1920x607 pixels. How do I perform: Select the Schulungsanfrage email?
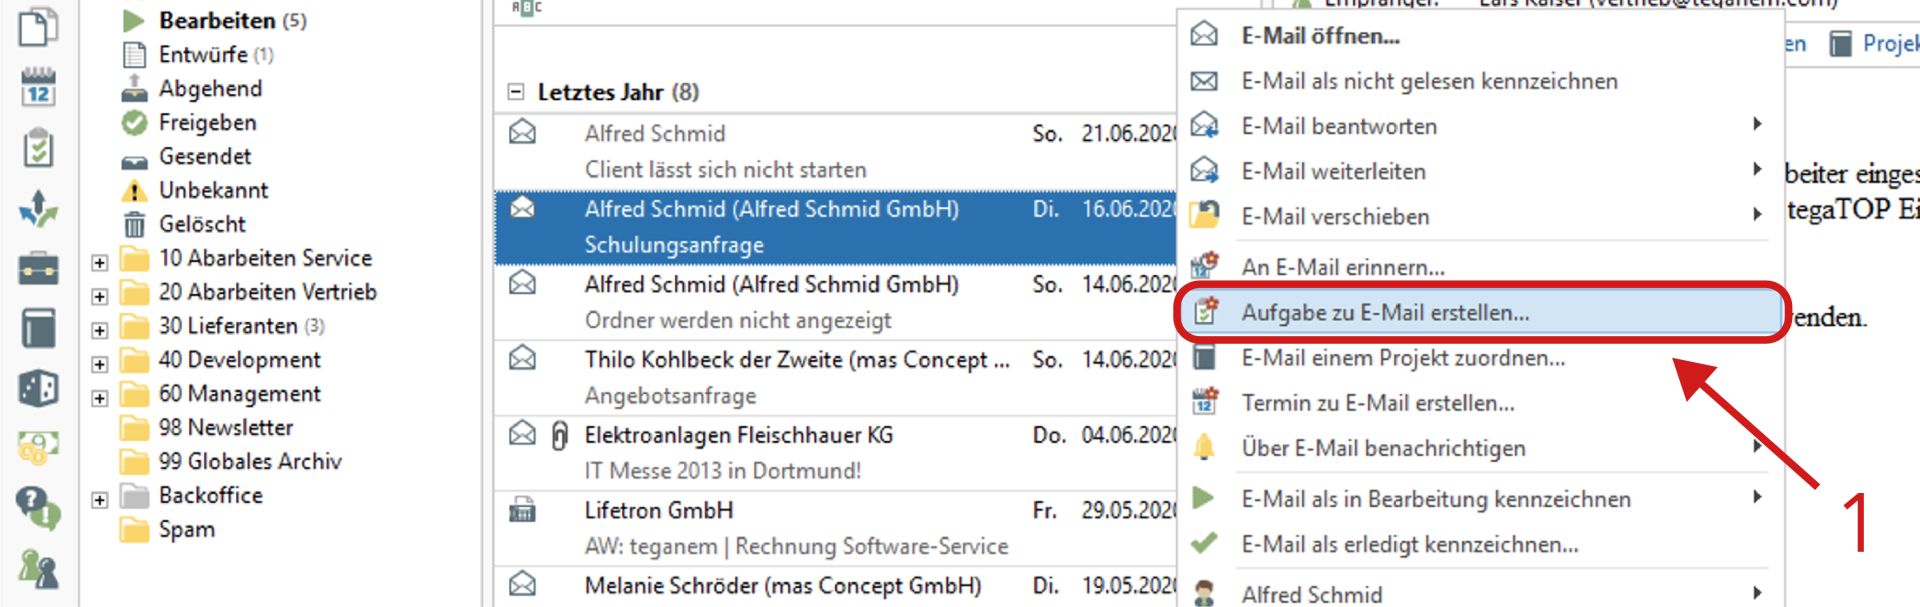point(835,227)
